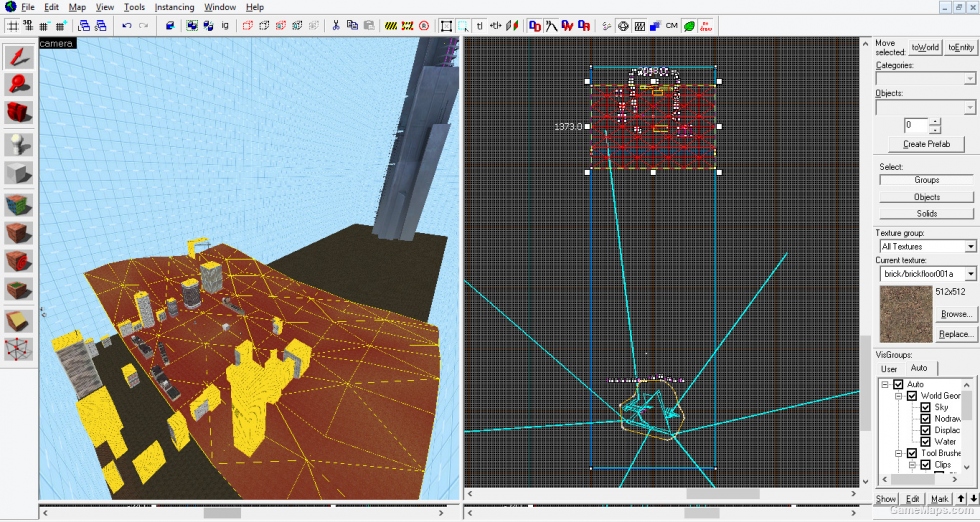Select the Apply Current Texture tool
This screenshot has height=522, width=980.
click(19, 233)
